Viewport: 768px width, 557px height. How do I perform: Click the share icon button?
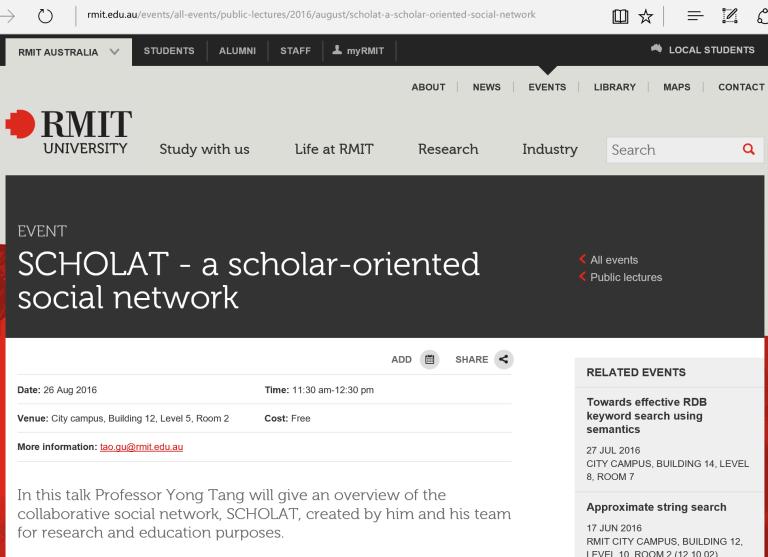[x=504, y=360]
